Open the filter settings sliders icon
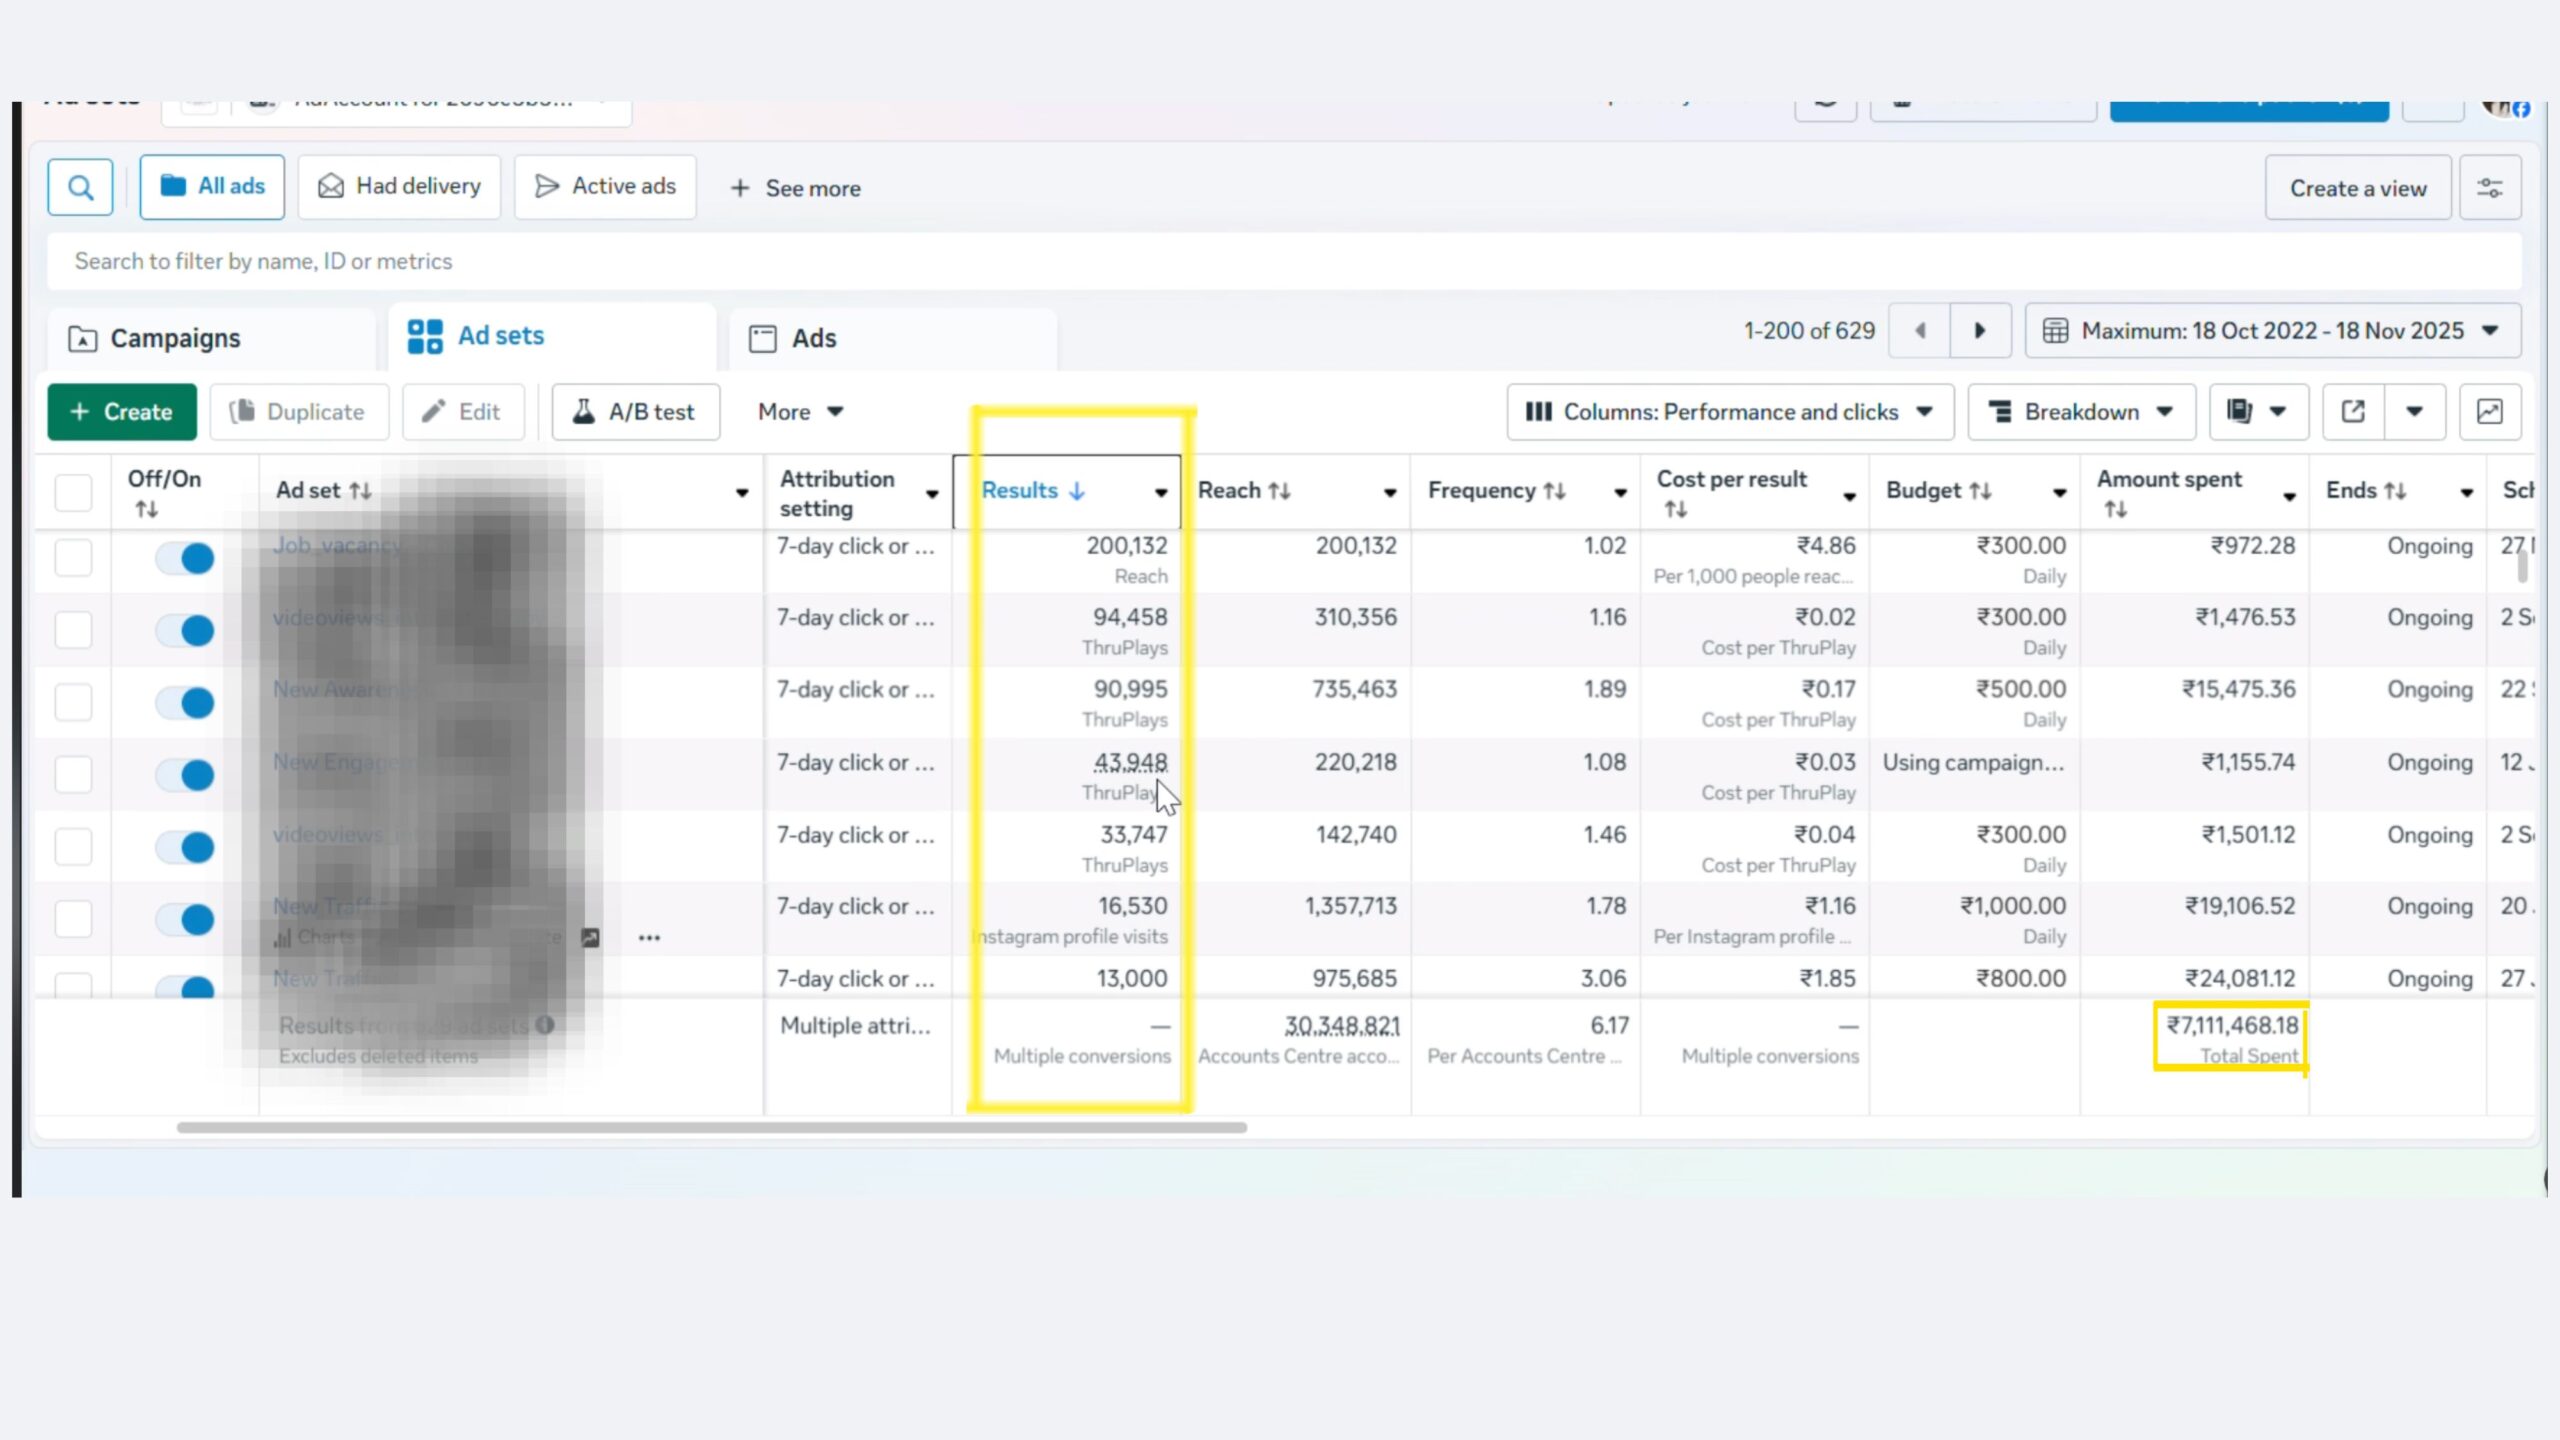The width and height of the screenshot is (2560, 1440). (x=2489, y=188)
